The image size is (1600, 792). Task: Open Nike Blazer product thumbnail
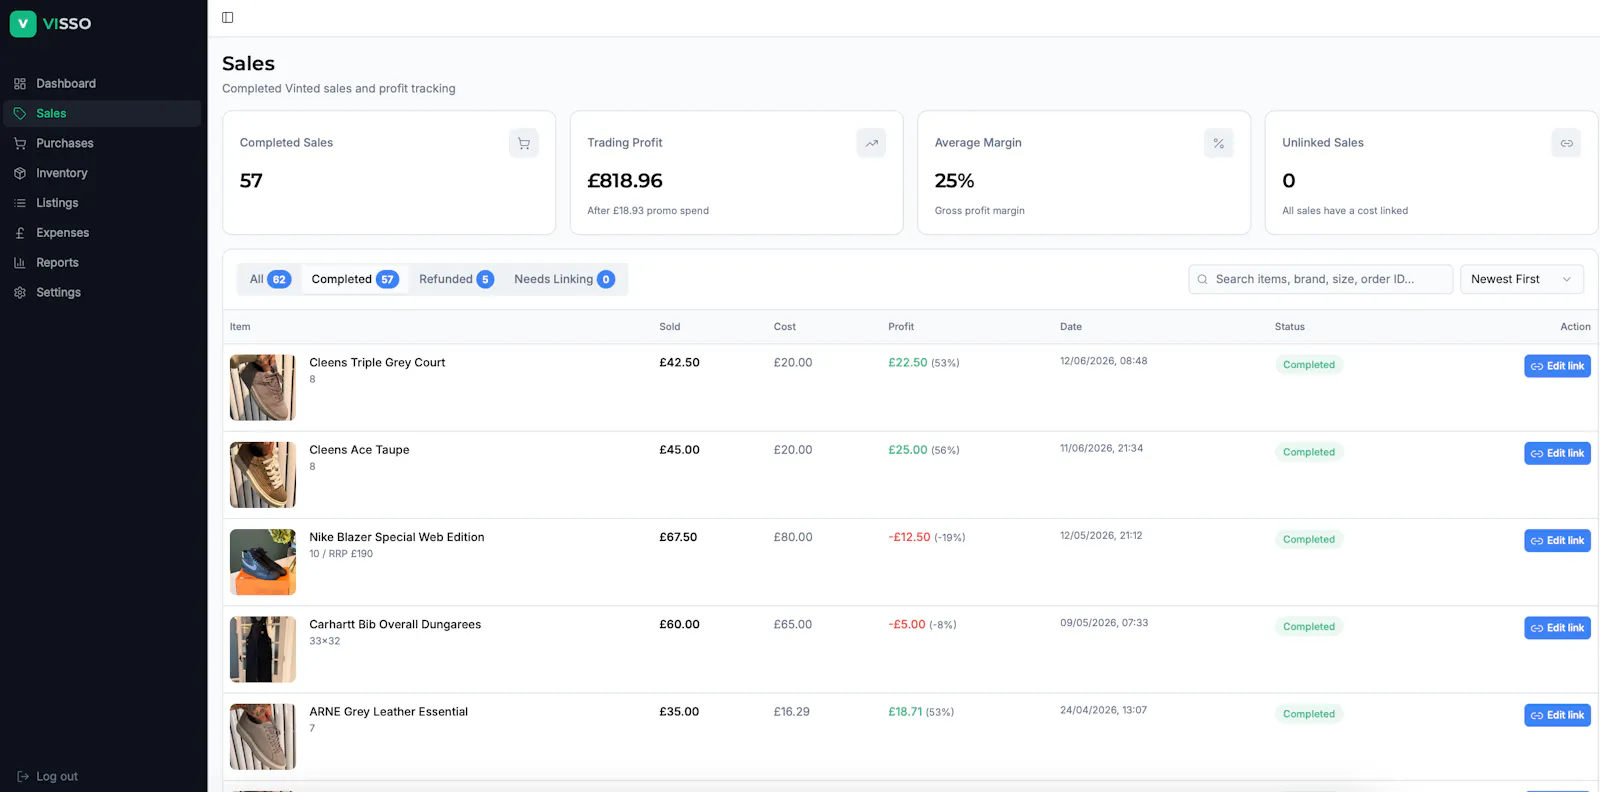263,562
